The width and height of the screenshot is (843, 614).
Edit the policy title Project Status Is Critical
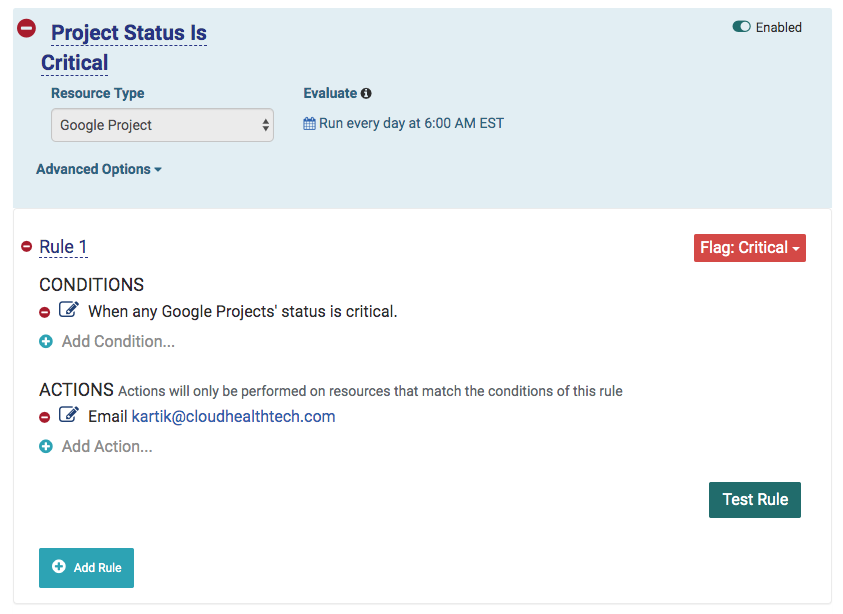(128, 33)
